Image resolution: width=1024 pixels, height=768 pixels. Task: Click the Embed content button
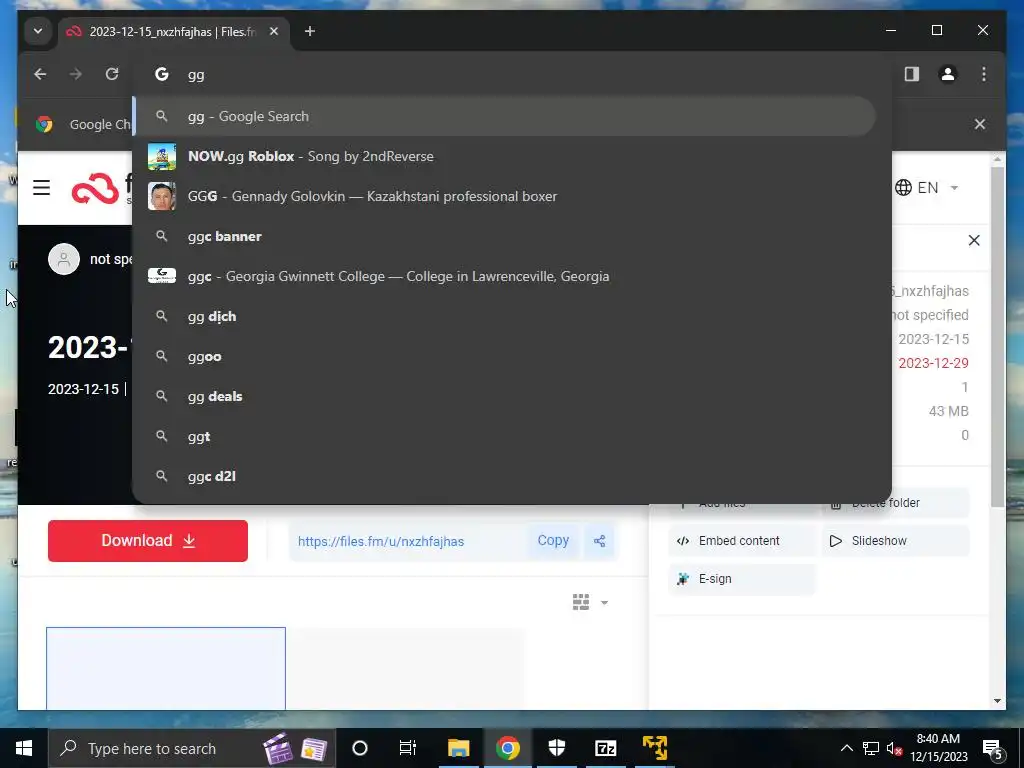pos(742,541)
